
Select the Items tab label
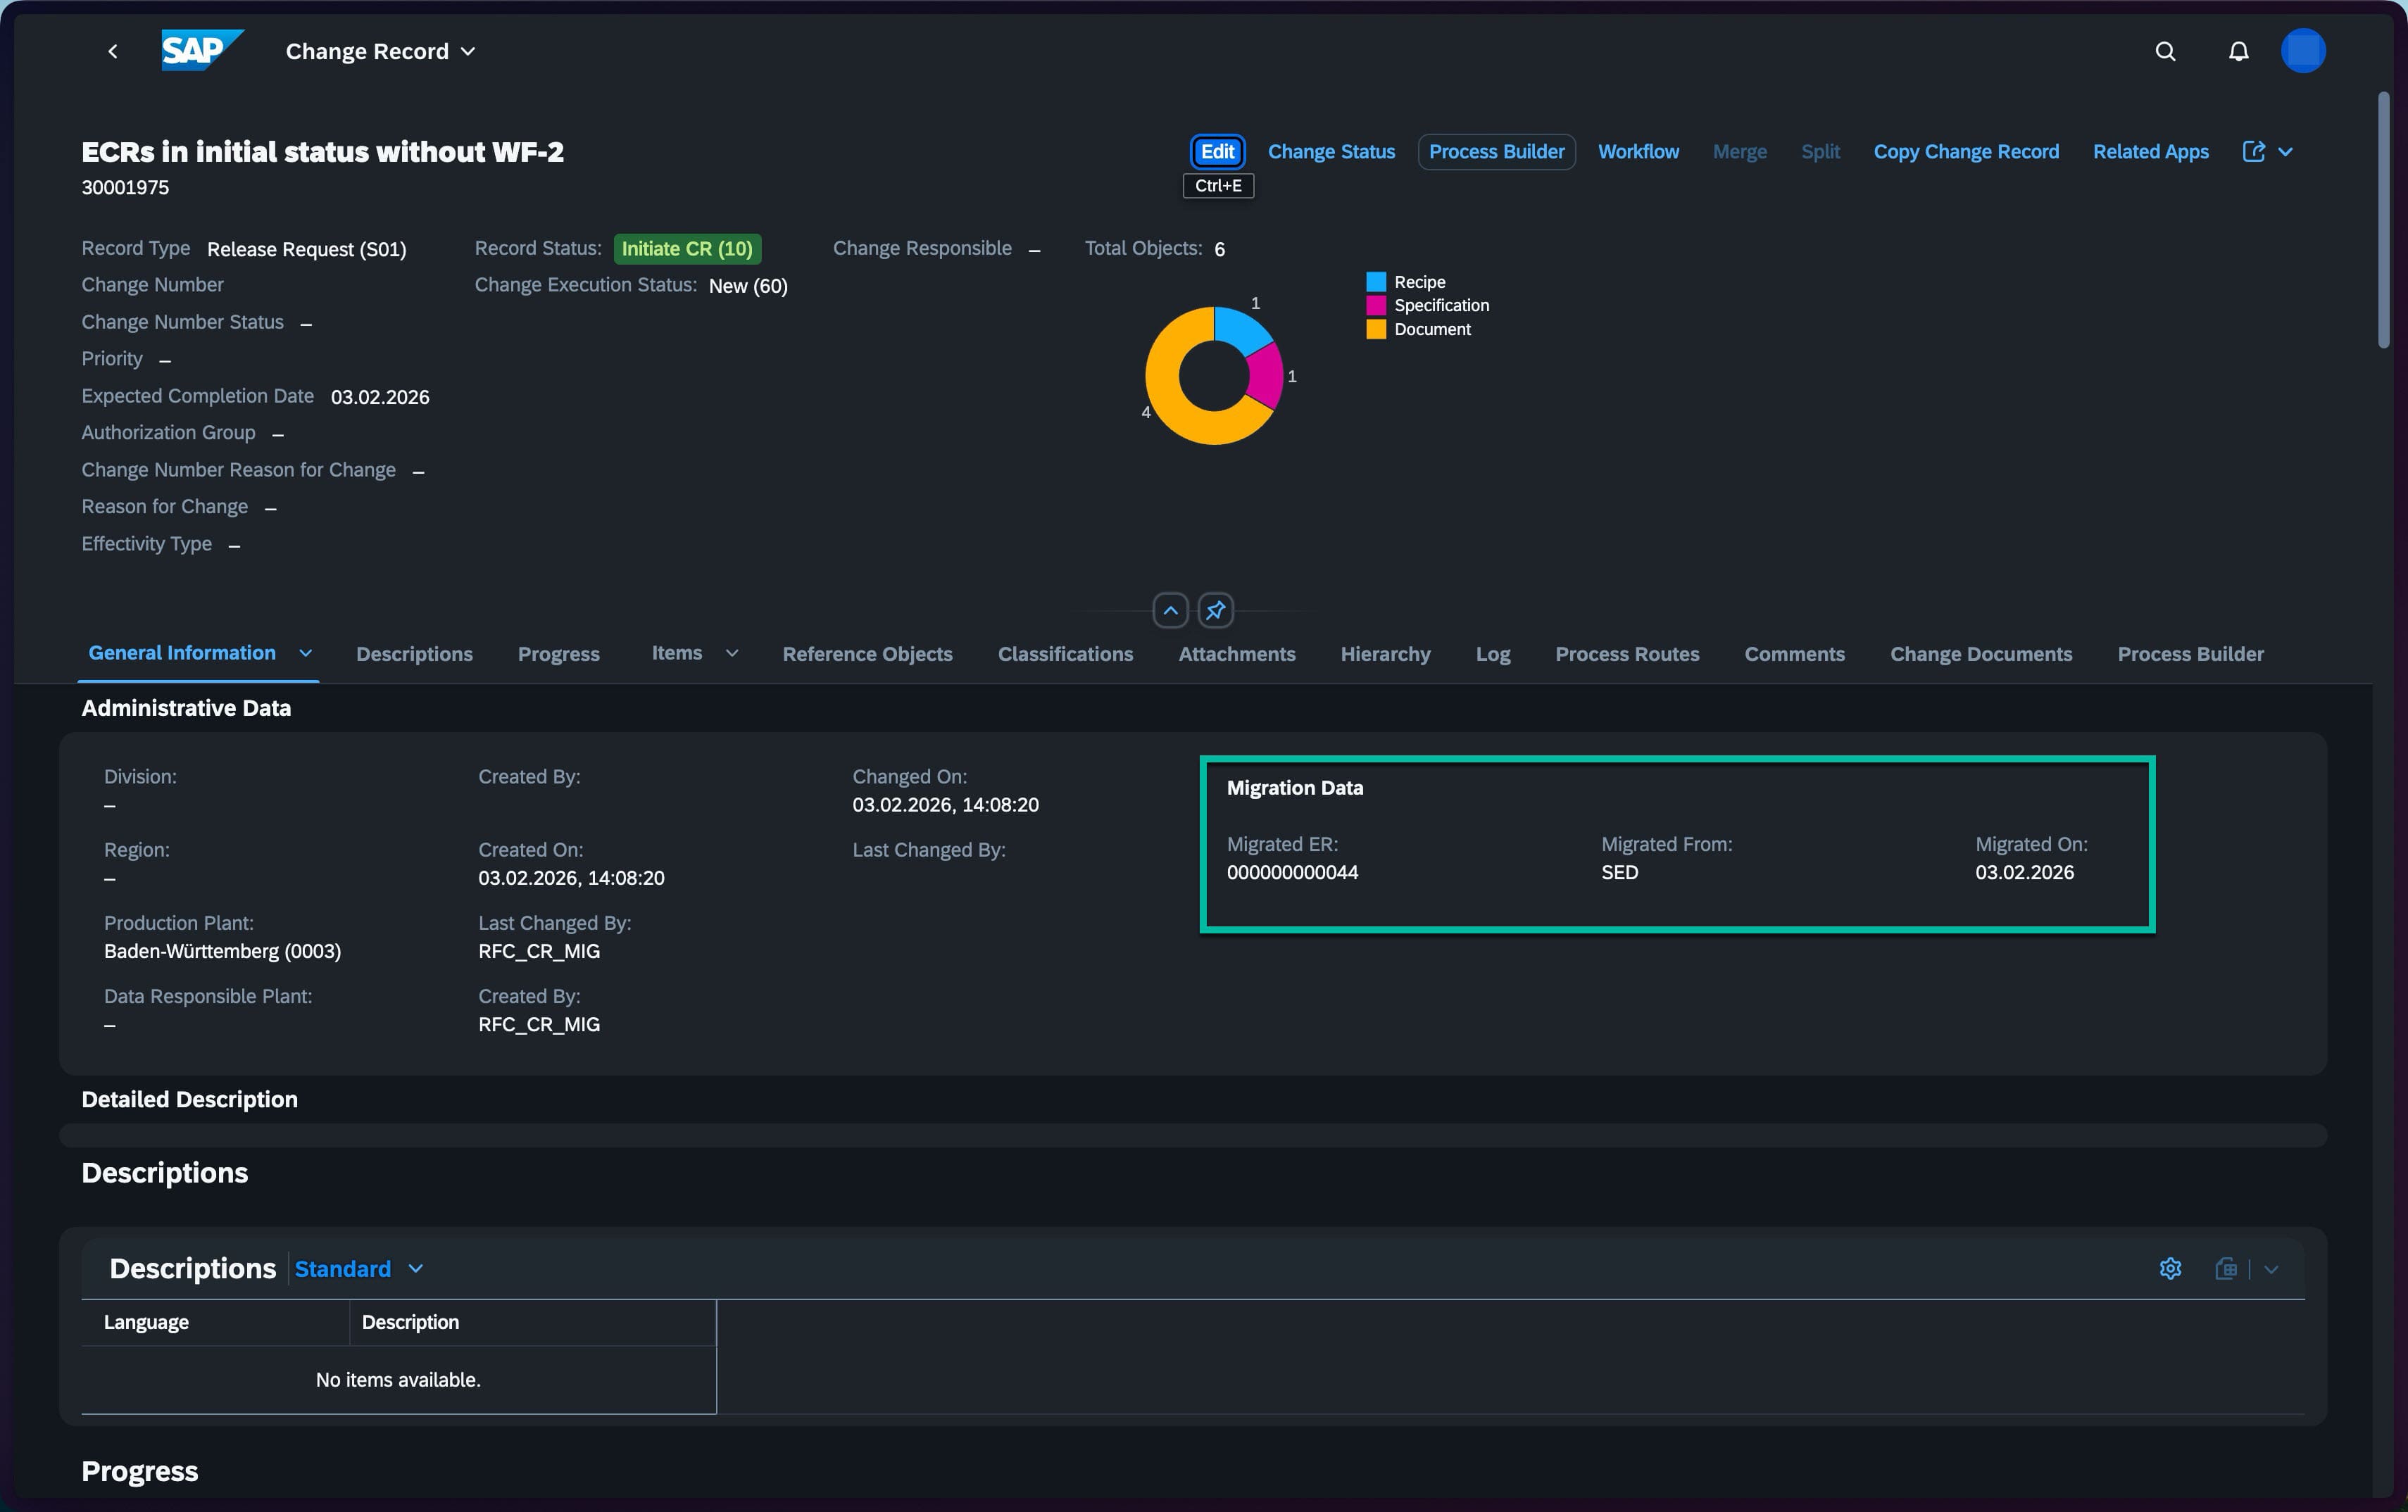pyautogui.click(x=677, y=653)
